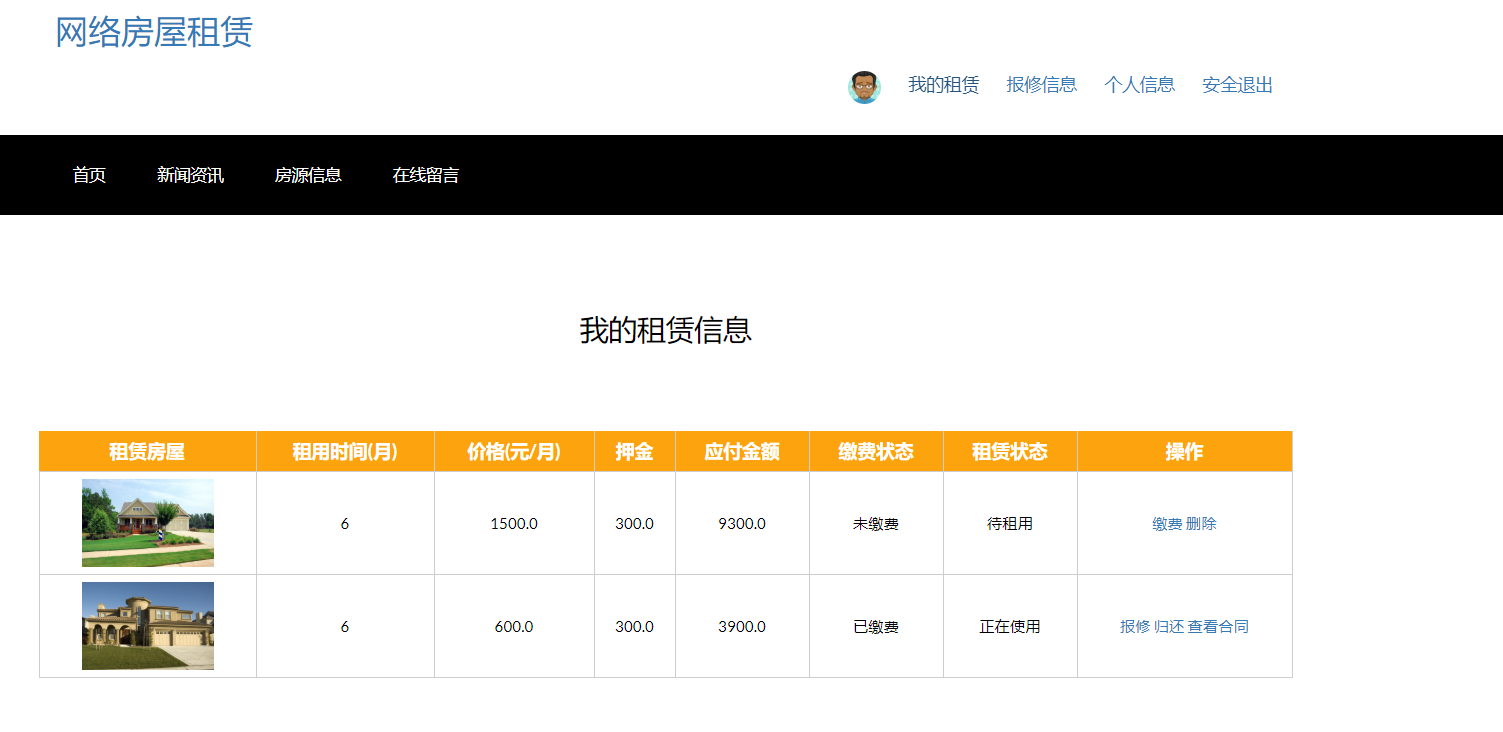The height and width of the screenshot is (732, 1503).
Task: Open 在线留言 navigation item
Action: [426, 175]
